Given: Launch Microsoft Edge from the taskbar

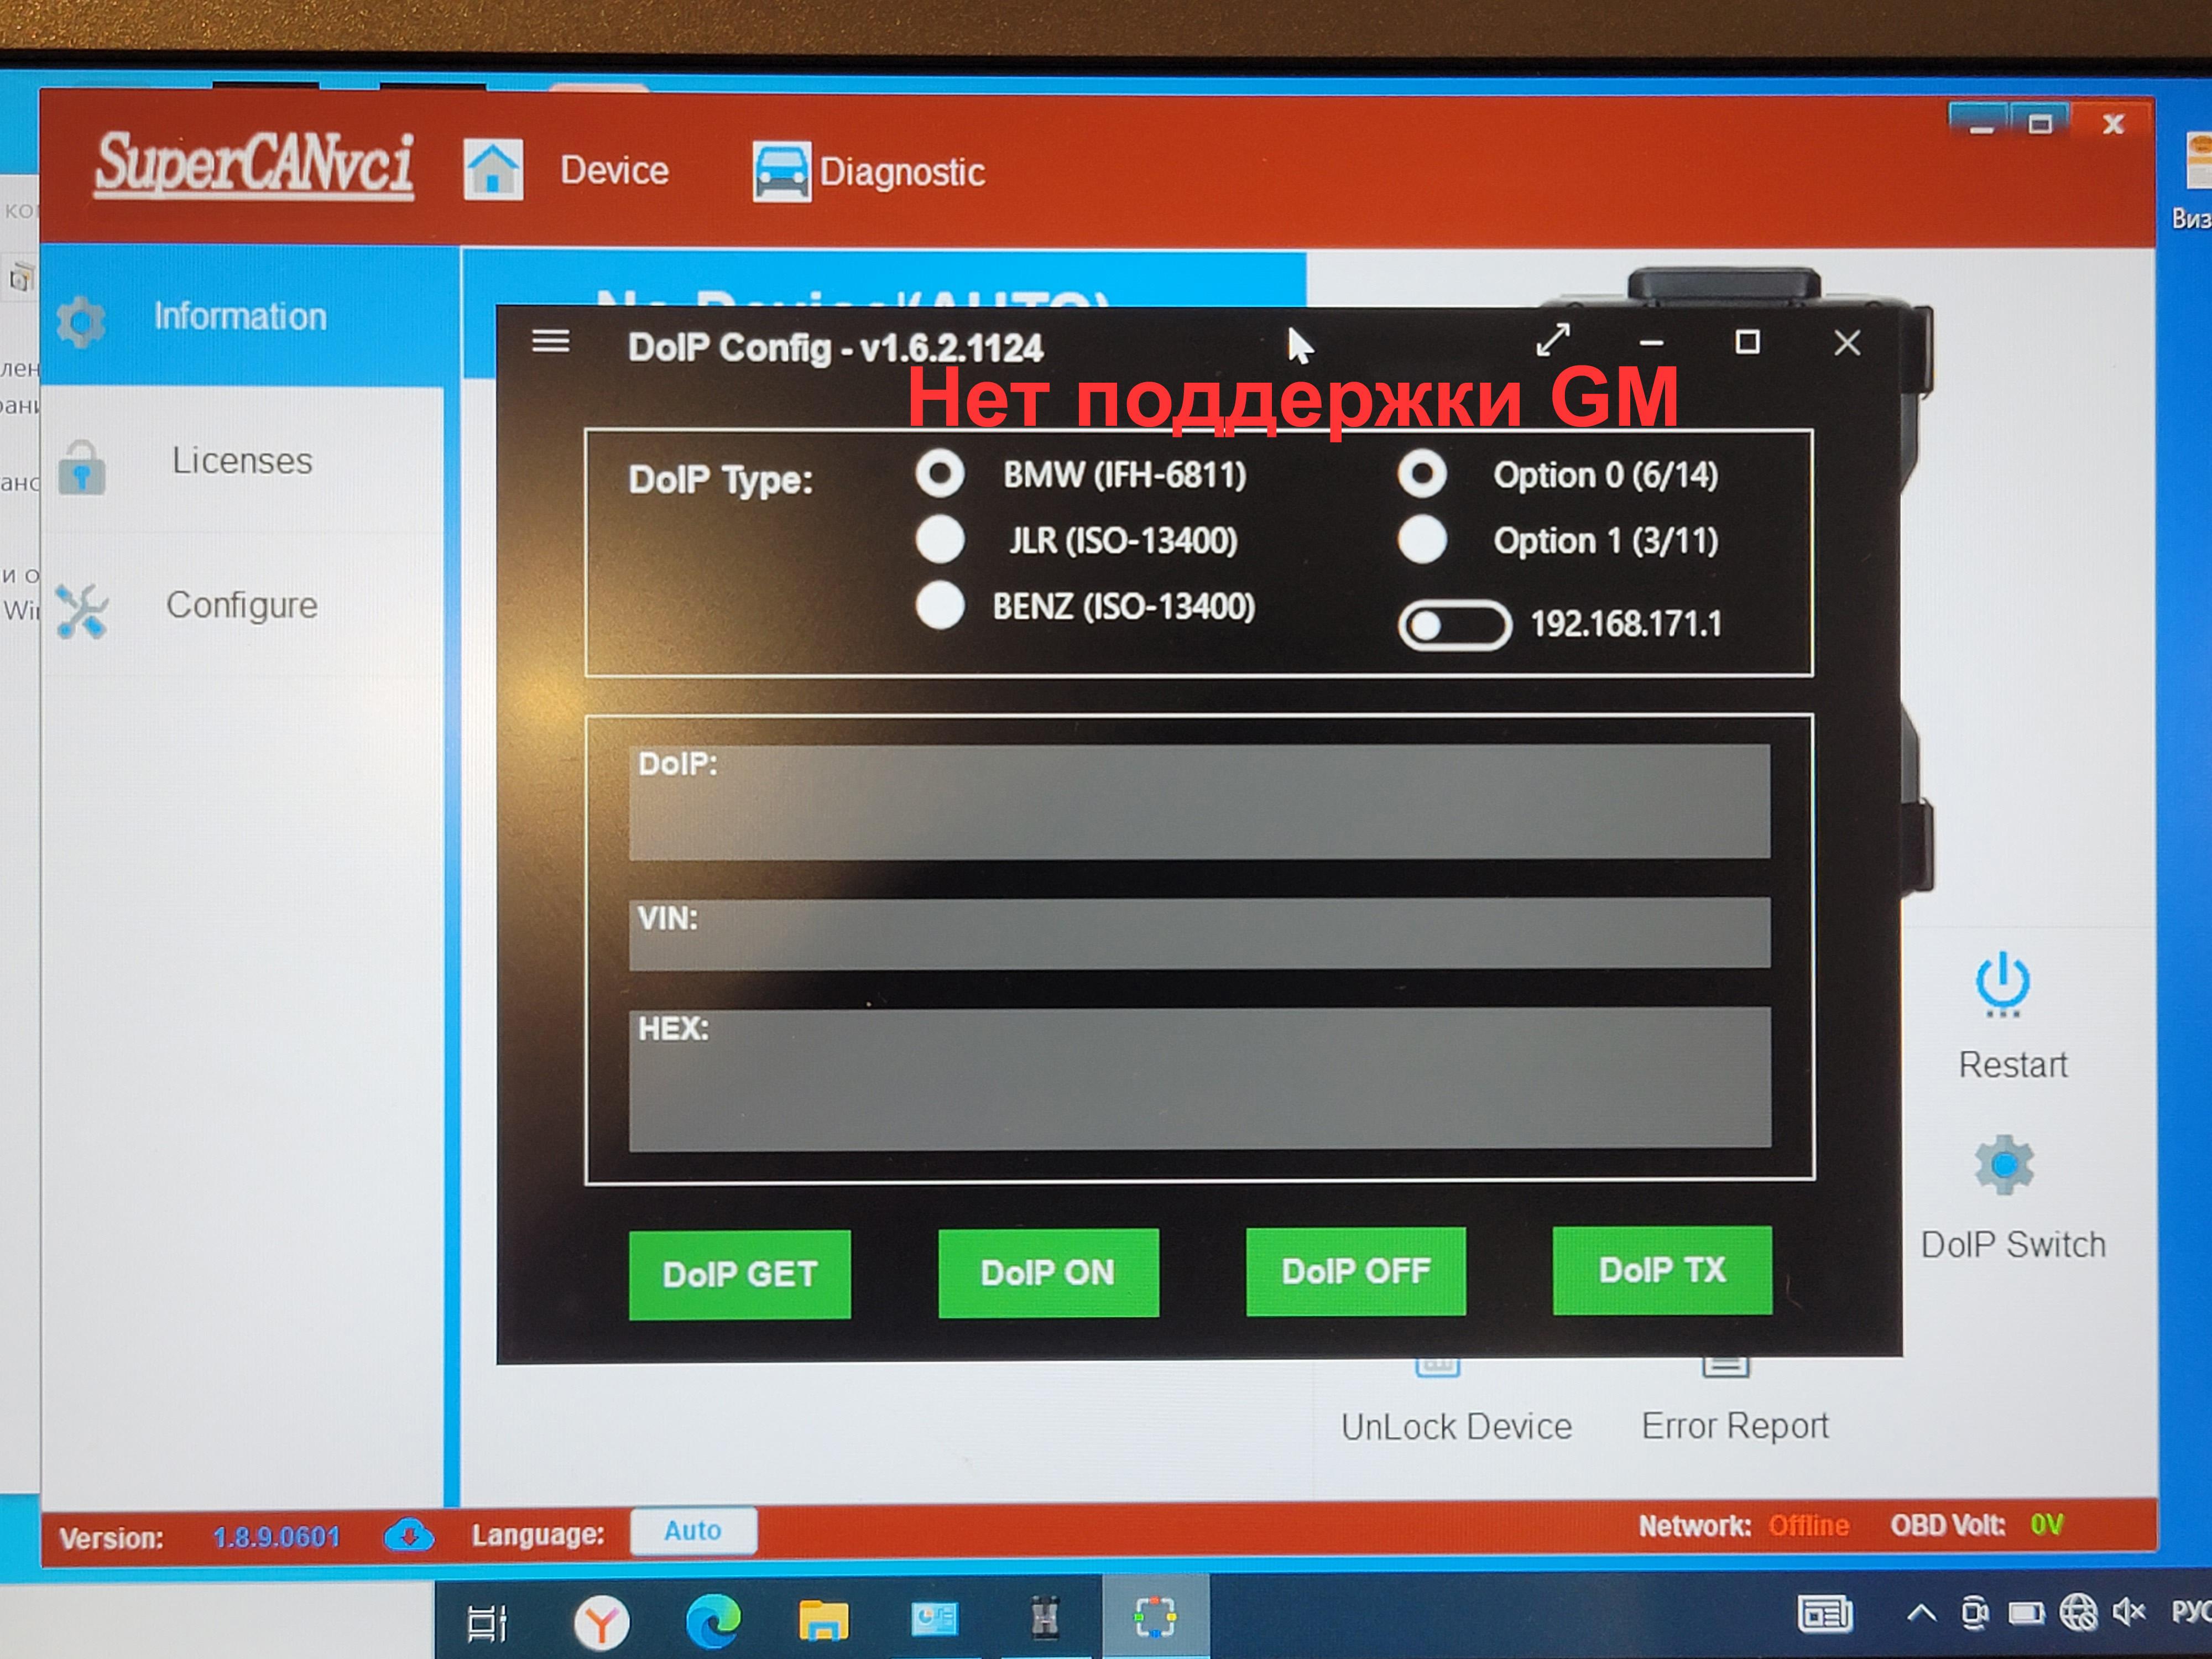Looking at the screenshot, I should pyautogui.click(x=713, y=1620).
